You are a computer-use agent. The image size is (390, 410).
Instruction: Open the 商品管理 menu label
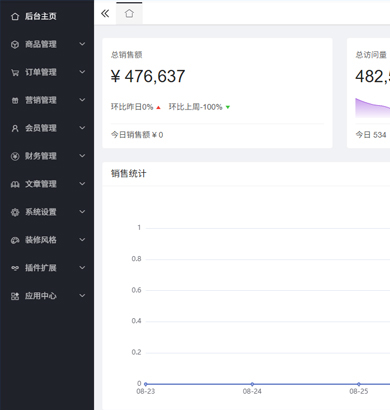coord(41,44)
